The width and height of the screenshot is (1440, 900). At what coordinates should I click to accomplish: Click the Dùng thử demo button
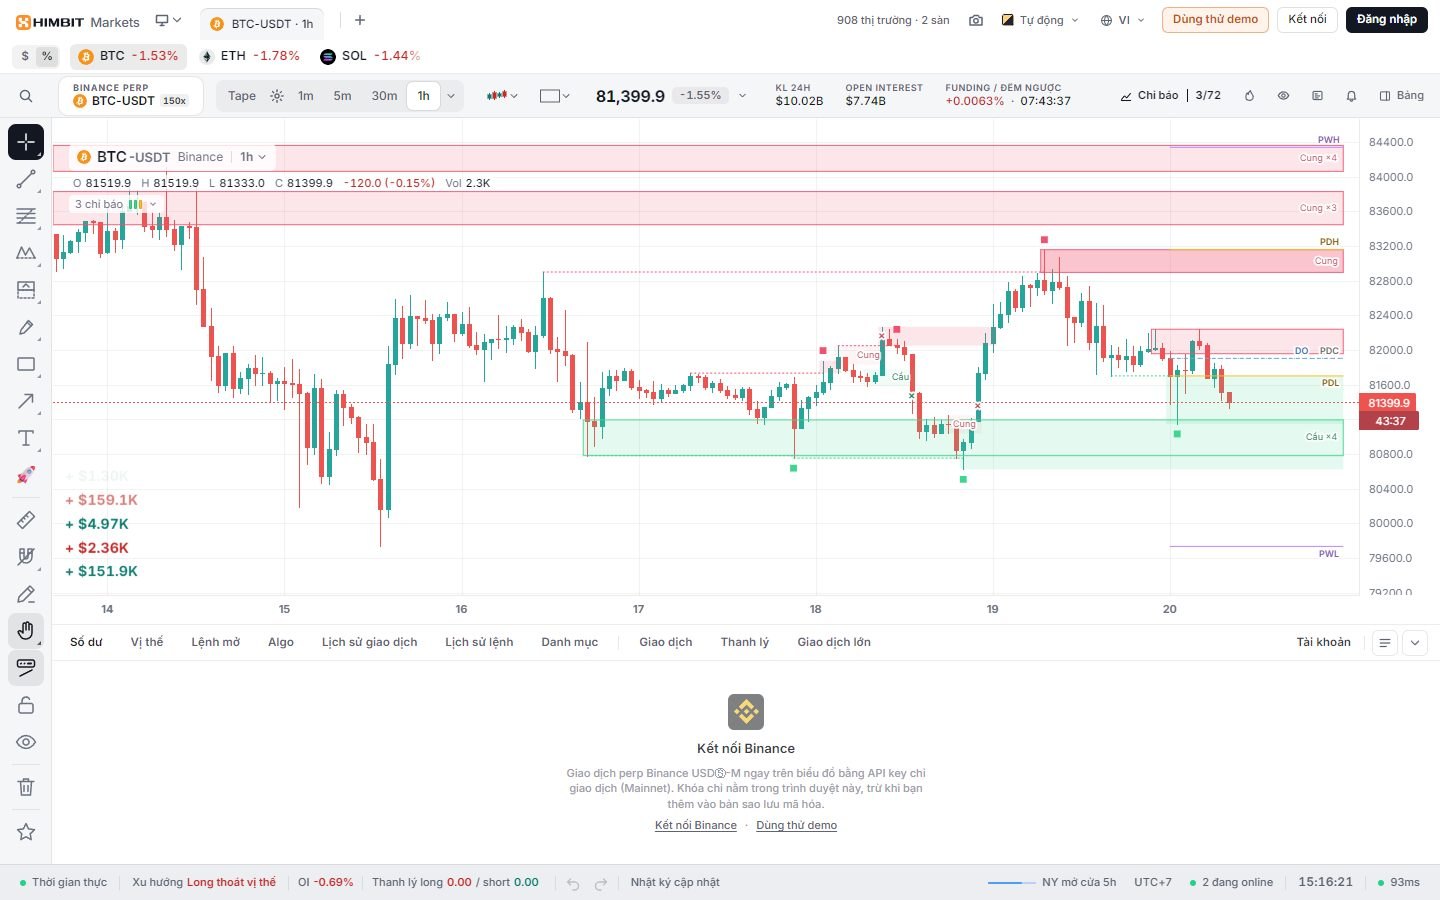(1215, 20)
